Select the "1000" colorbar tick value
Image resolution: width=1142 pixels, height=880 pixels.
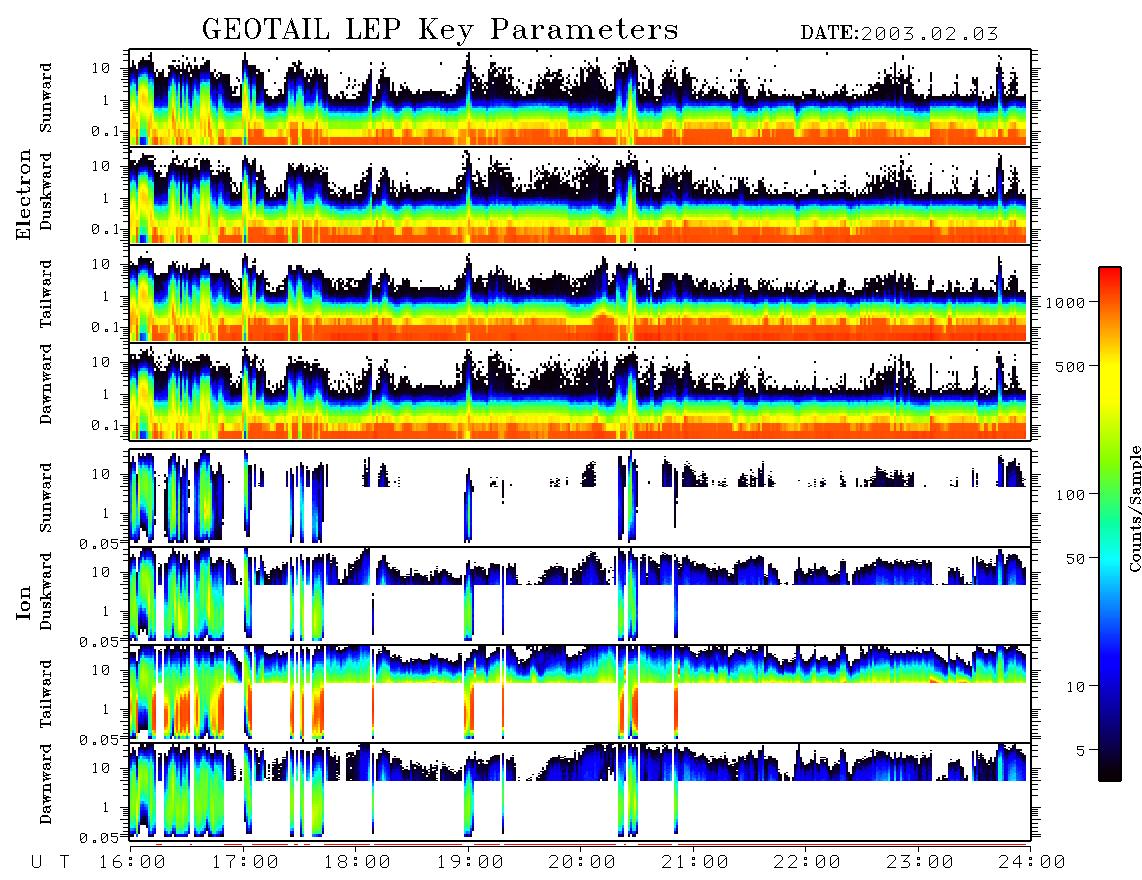click(x=1066, y=302)
